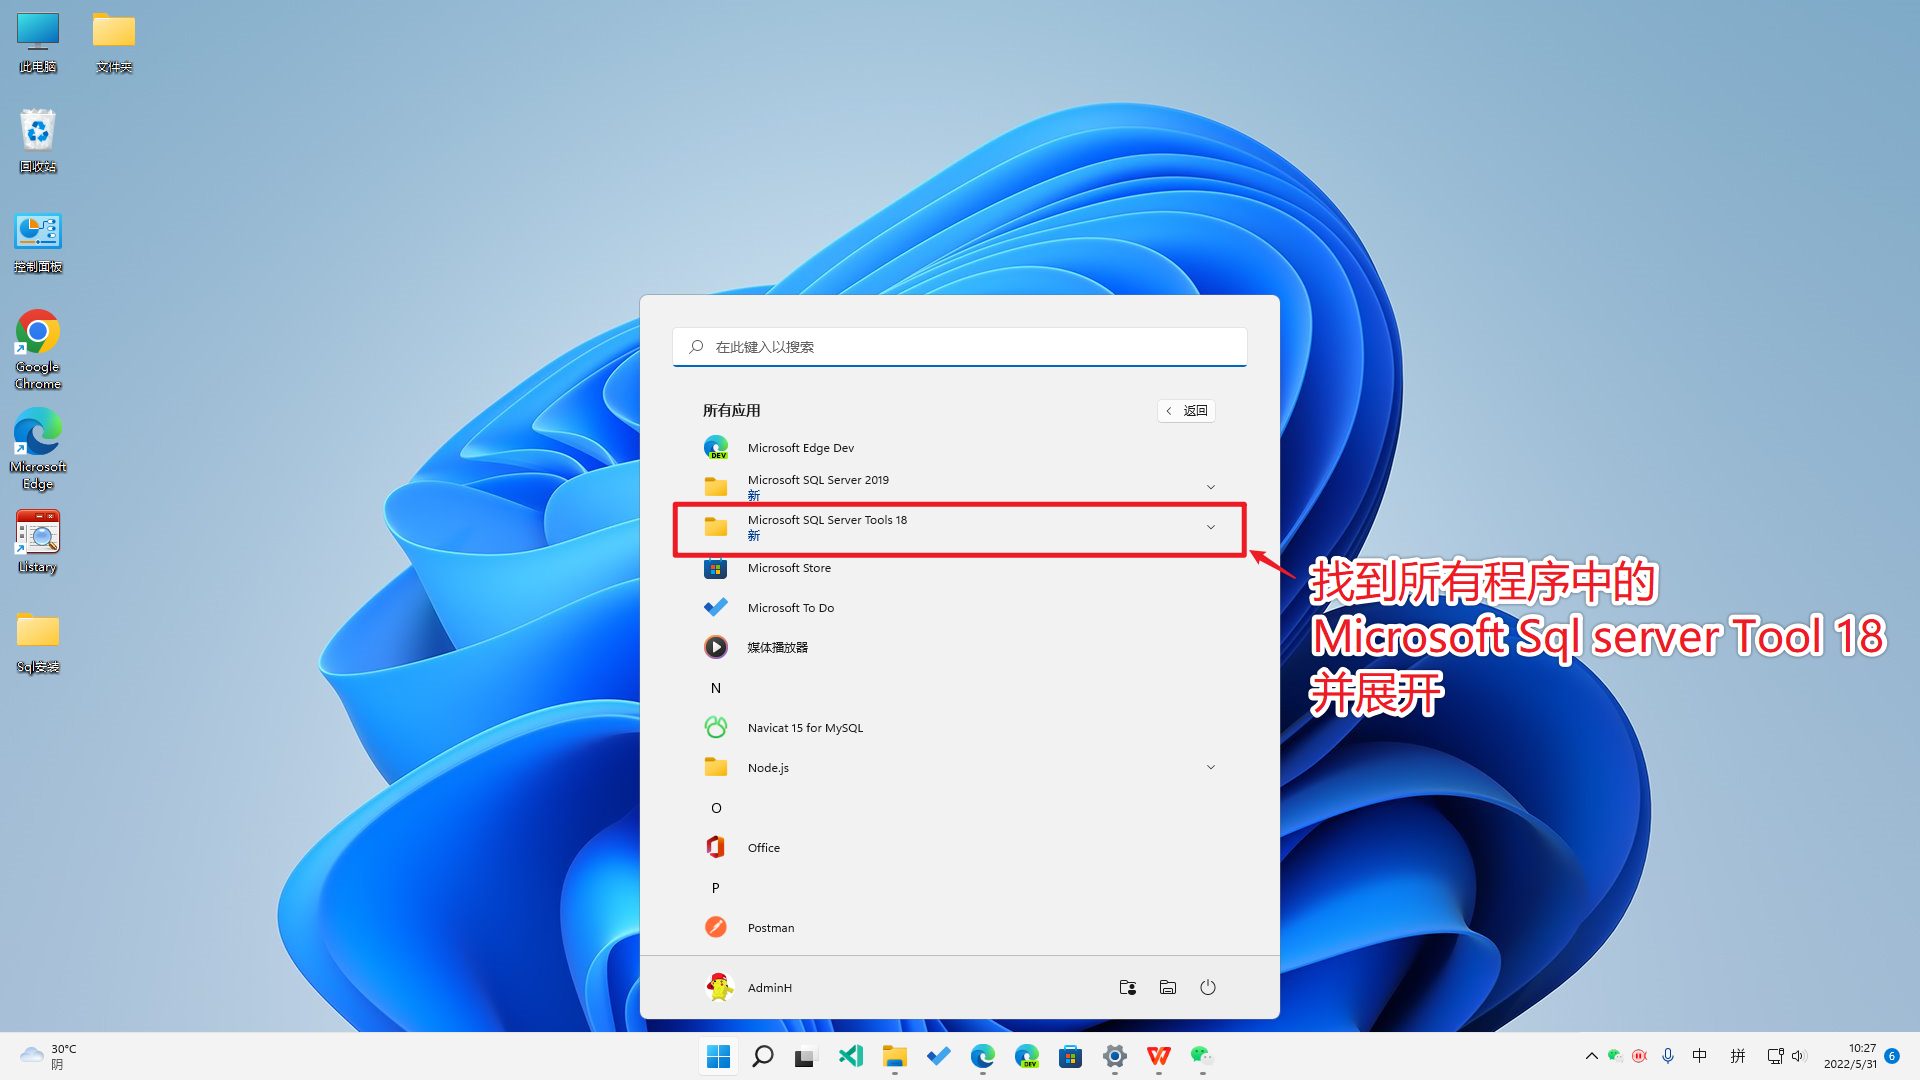Launch Microsoft To Do from the app list
Screen dimensions: 1920x1080
pos(958,608)
